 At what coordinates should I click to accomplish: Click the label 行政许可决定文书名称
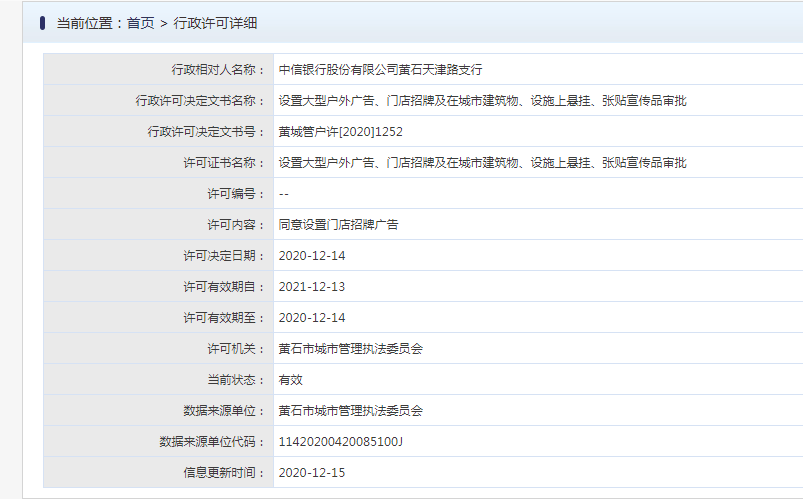coord(201,101)
